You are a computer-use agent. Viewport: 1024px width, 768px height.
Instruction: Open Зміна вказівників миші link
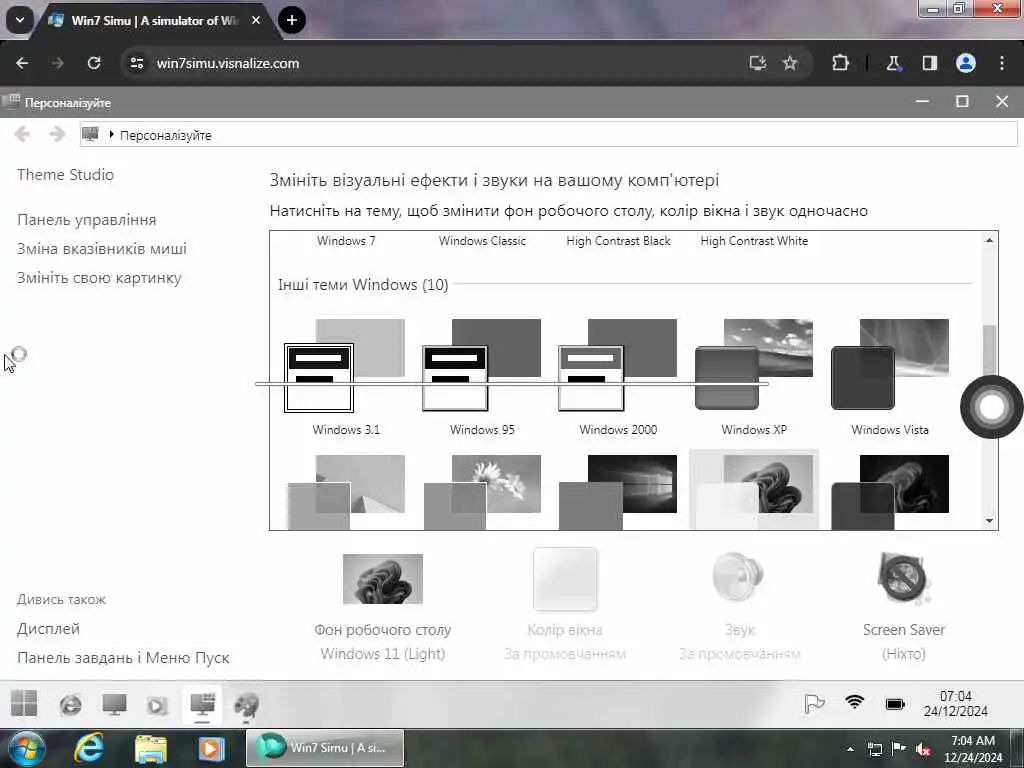(102, 248)
